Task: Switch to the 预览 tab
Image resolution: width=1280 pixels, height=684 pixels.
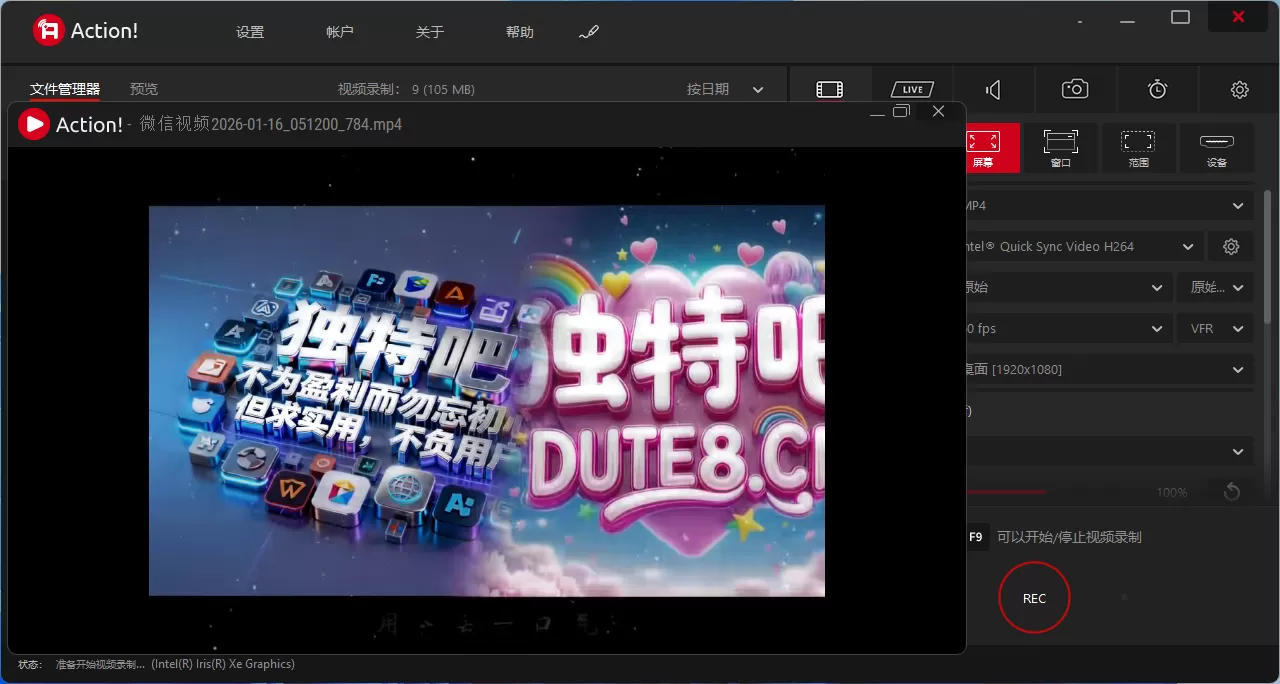Action: (143, 88)
